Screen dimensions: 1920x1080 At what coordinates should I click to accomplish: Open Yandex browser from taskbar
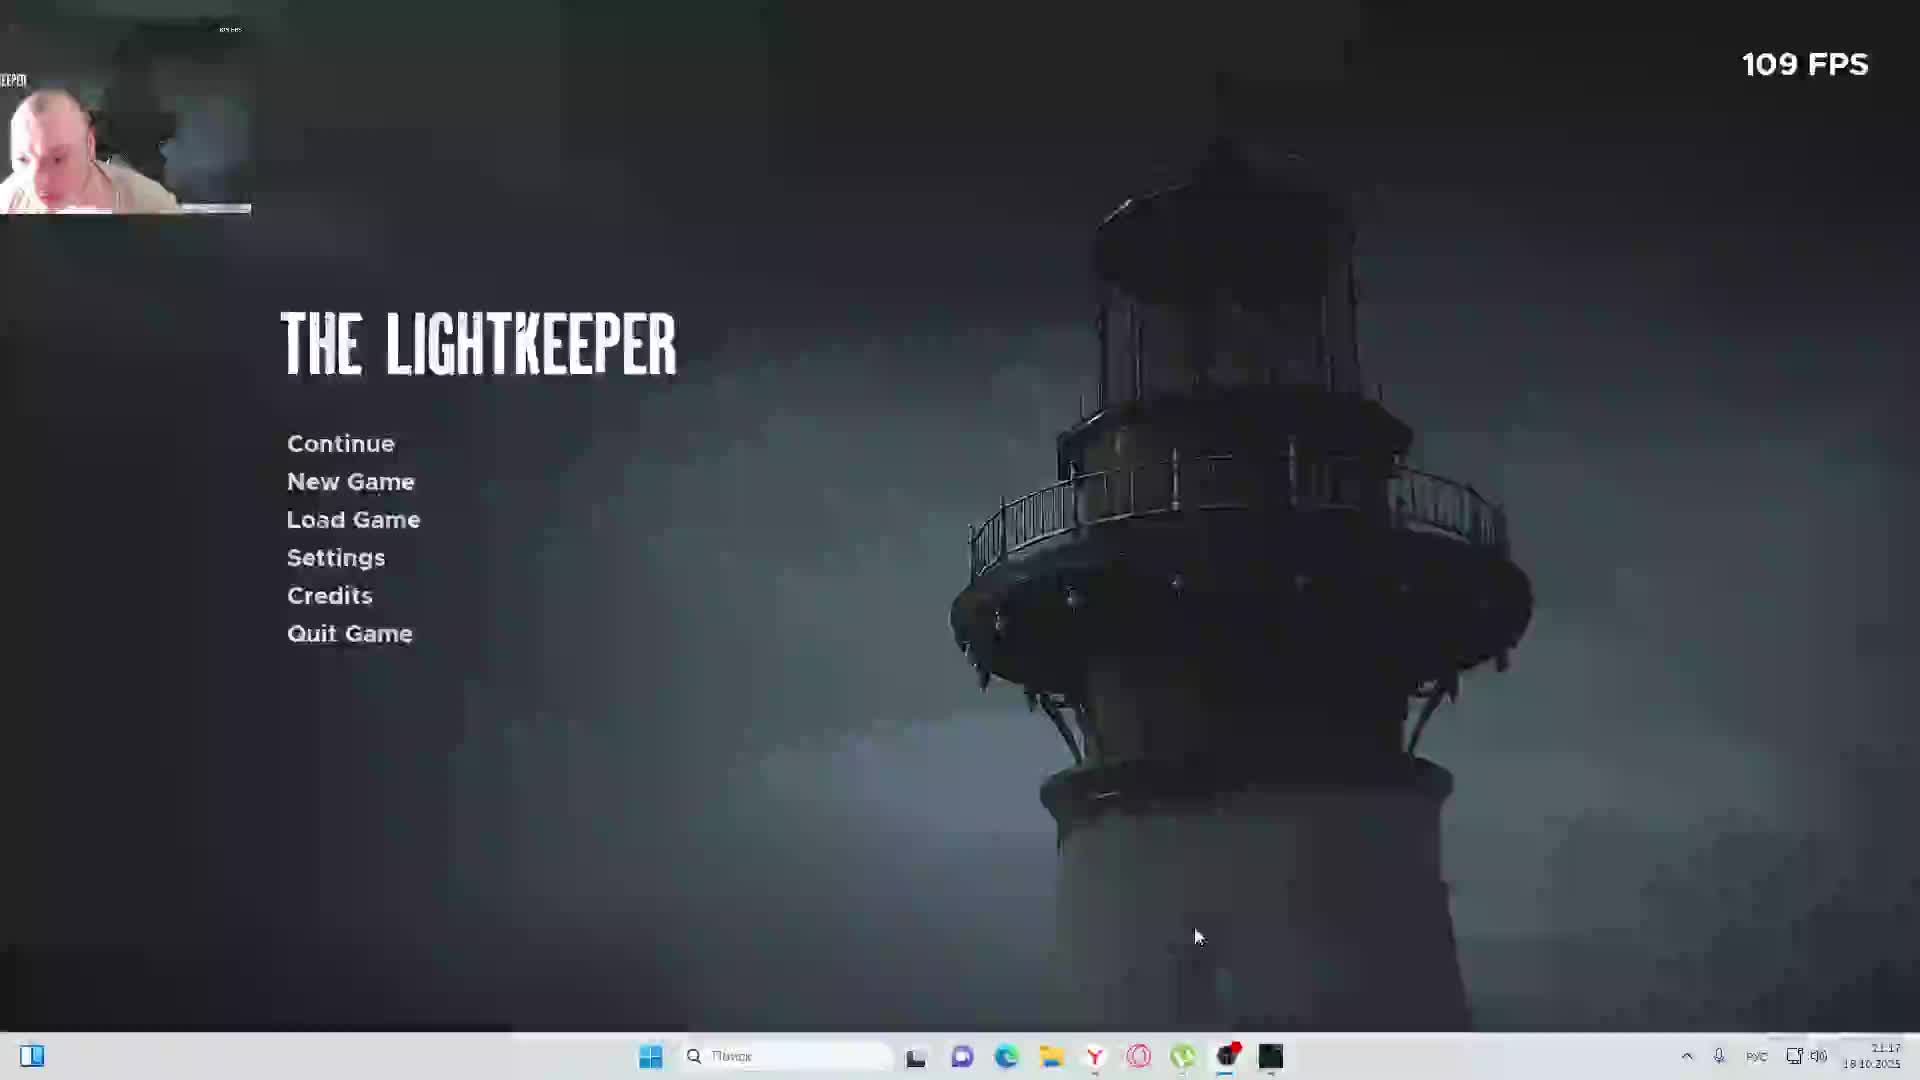click(x=1095, y=1056)
